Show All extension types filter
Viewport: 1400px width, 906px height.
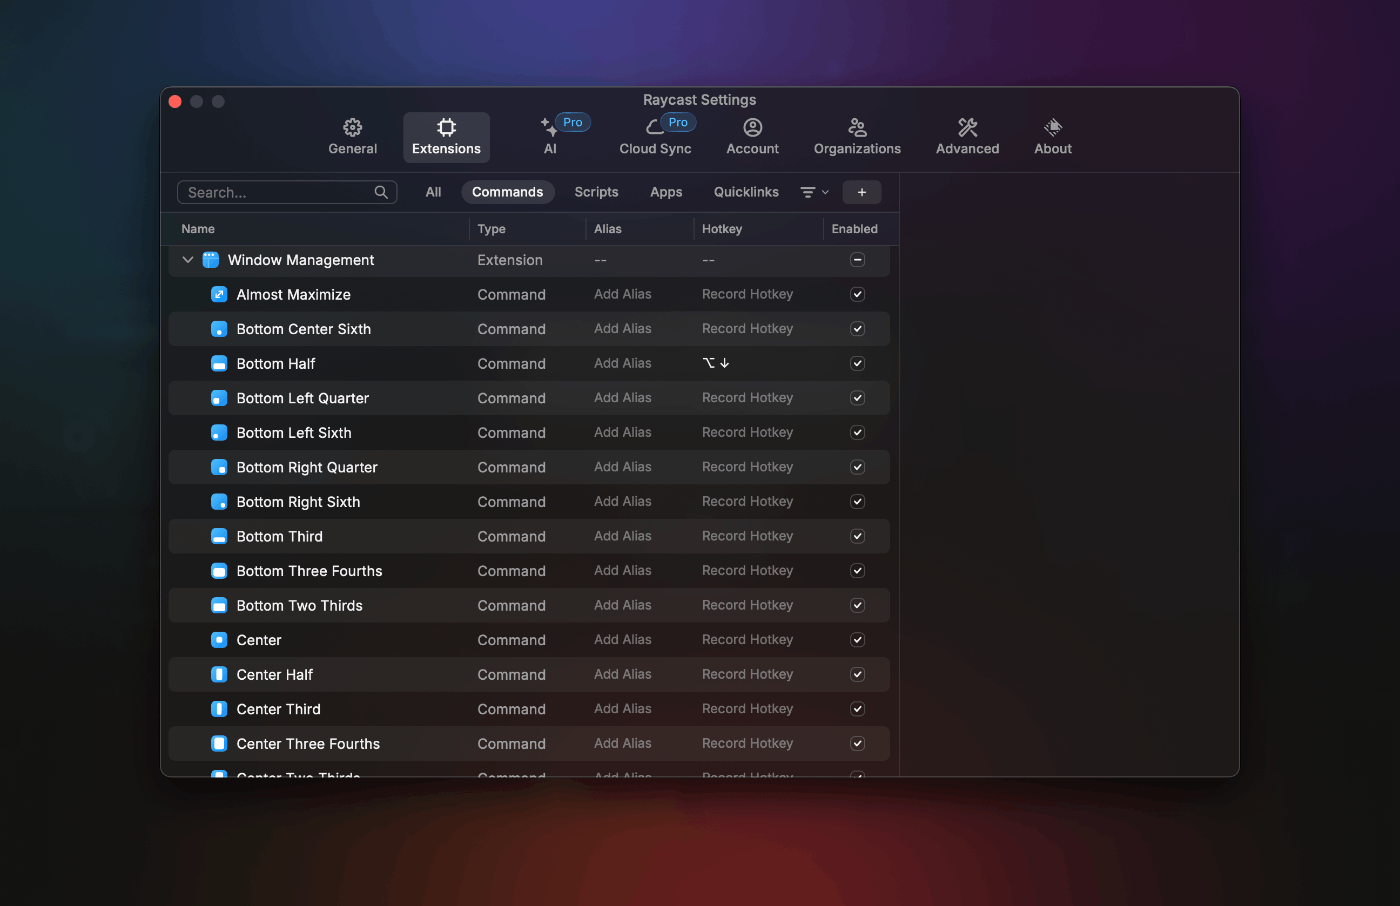tap(433, 192)
